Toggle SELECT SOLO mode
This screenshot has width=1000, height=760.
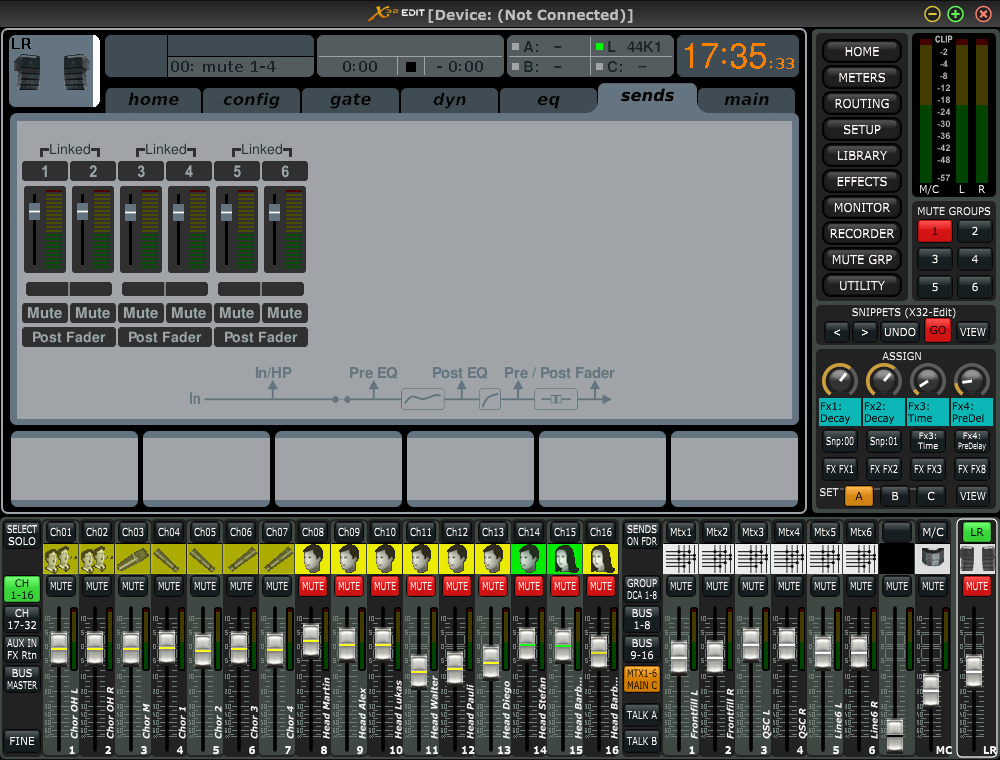coord(22,535)
